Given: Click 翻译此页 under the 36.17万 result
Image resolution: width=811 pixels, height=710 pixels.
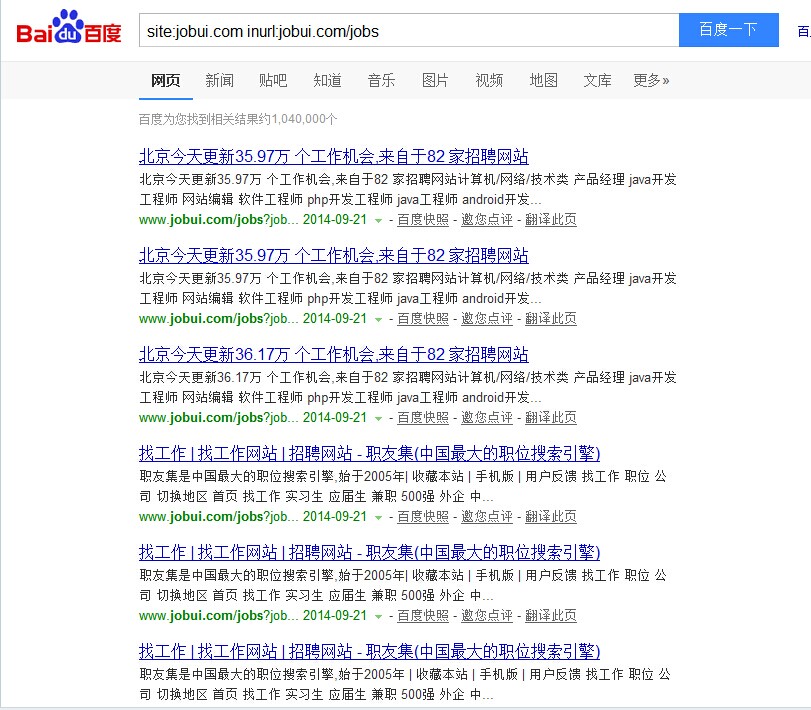Looking at the screenshot, I should tap(551, 418).
